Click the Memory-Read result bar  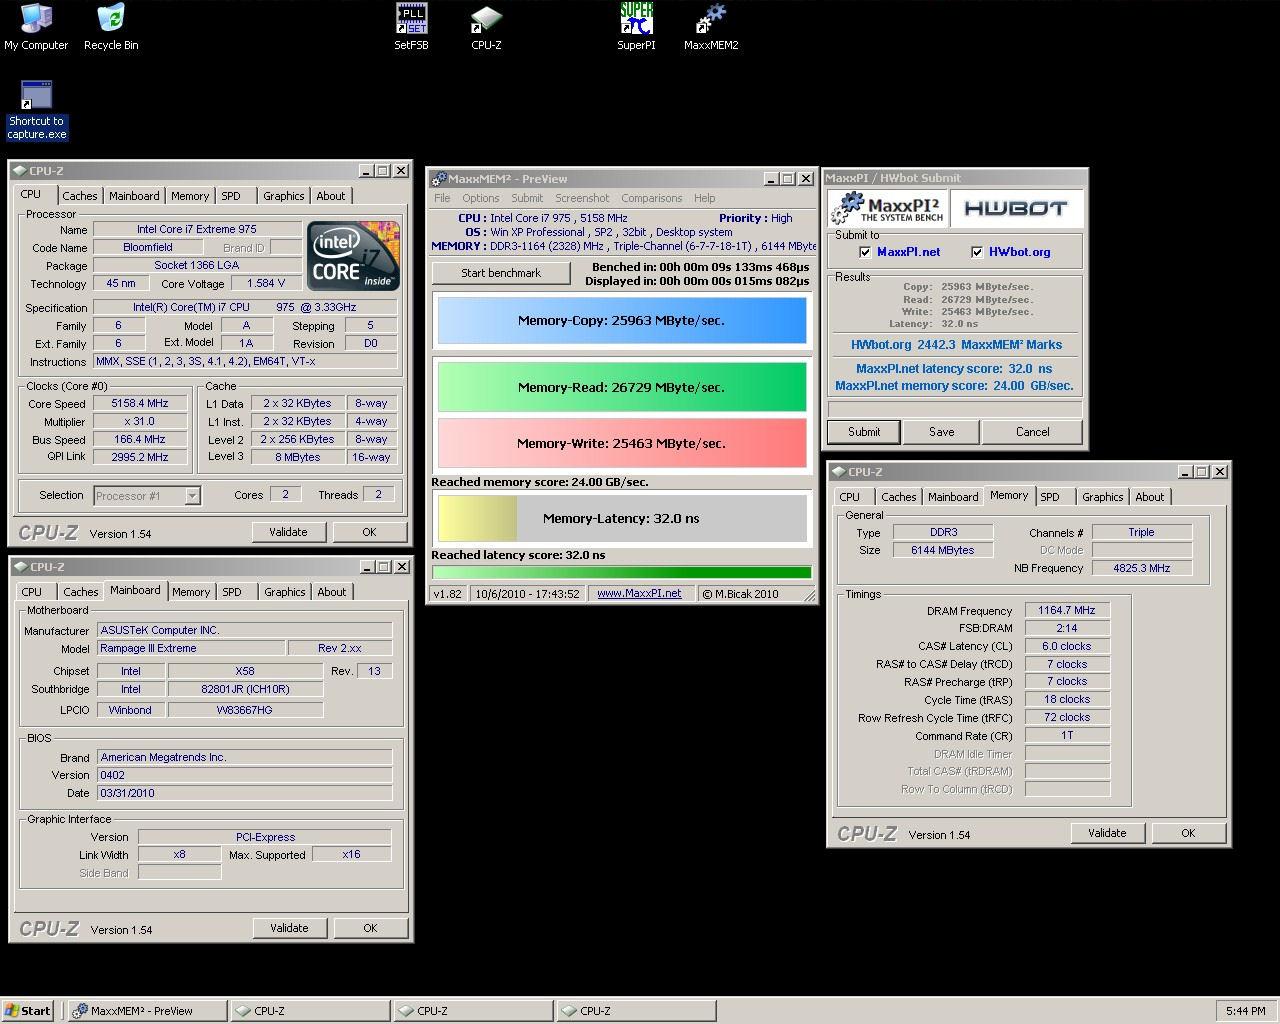pos(621,387)
